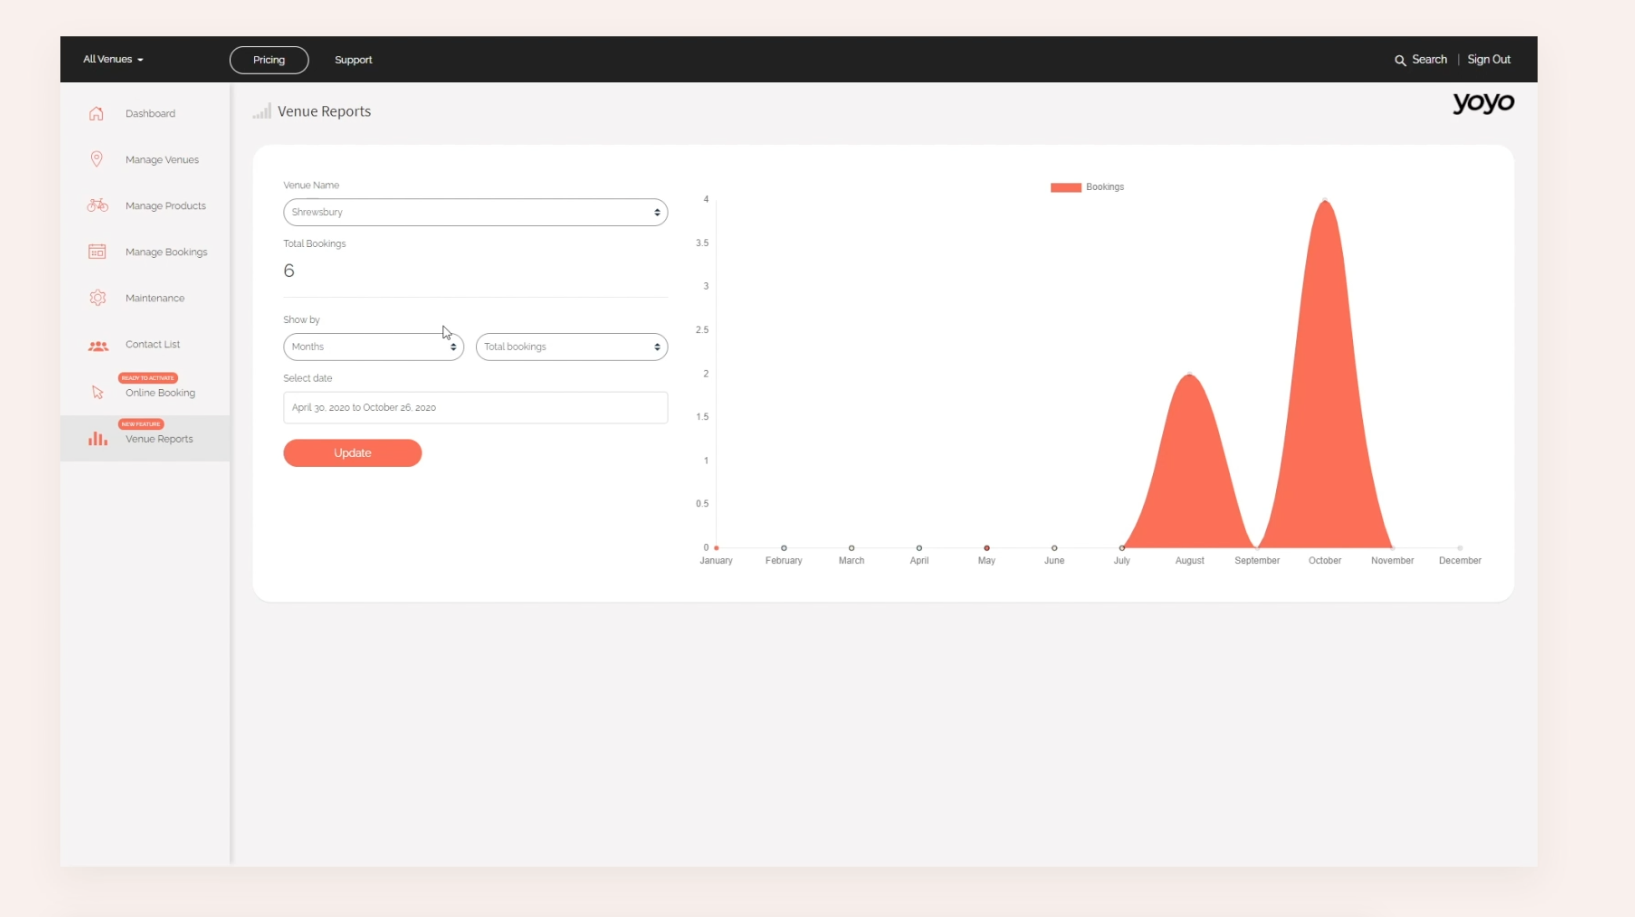Image resolution: width=1635 pixels, height=917 pixels.
Task: Toggle the Bookings legend series
Action: (1087, 187)
